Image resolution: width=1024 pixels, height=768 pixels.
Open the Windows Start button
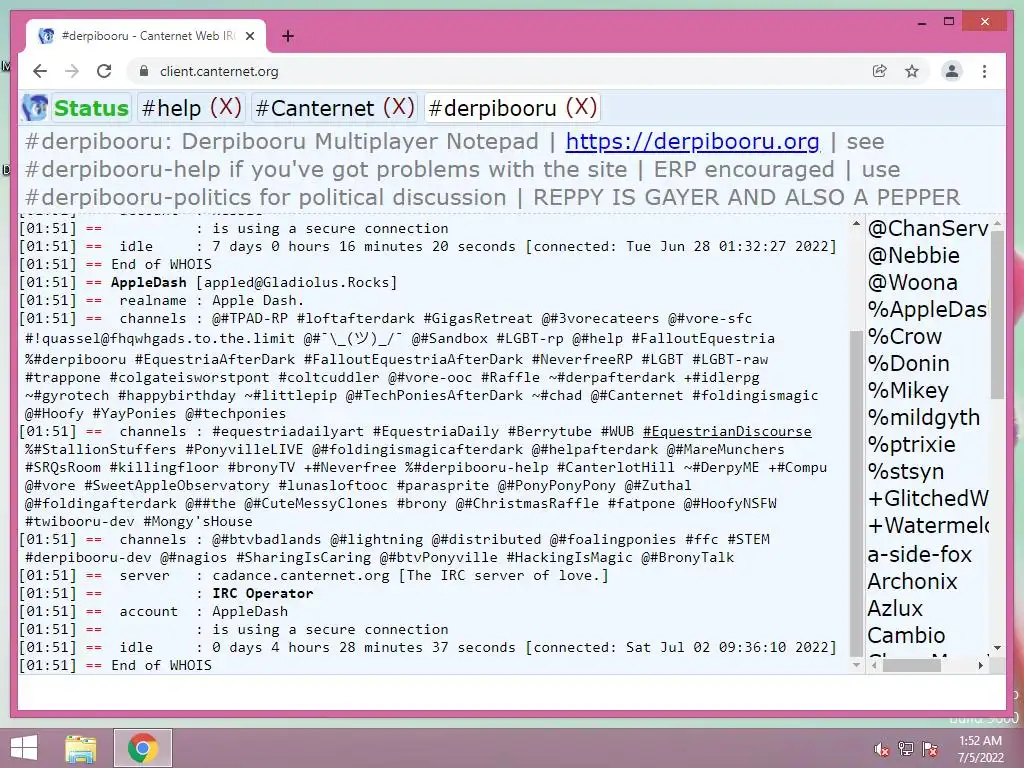pyautogui.click(x=24, y=748)
